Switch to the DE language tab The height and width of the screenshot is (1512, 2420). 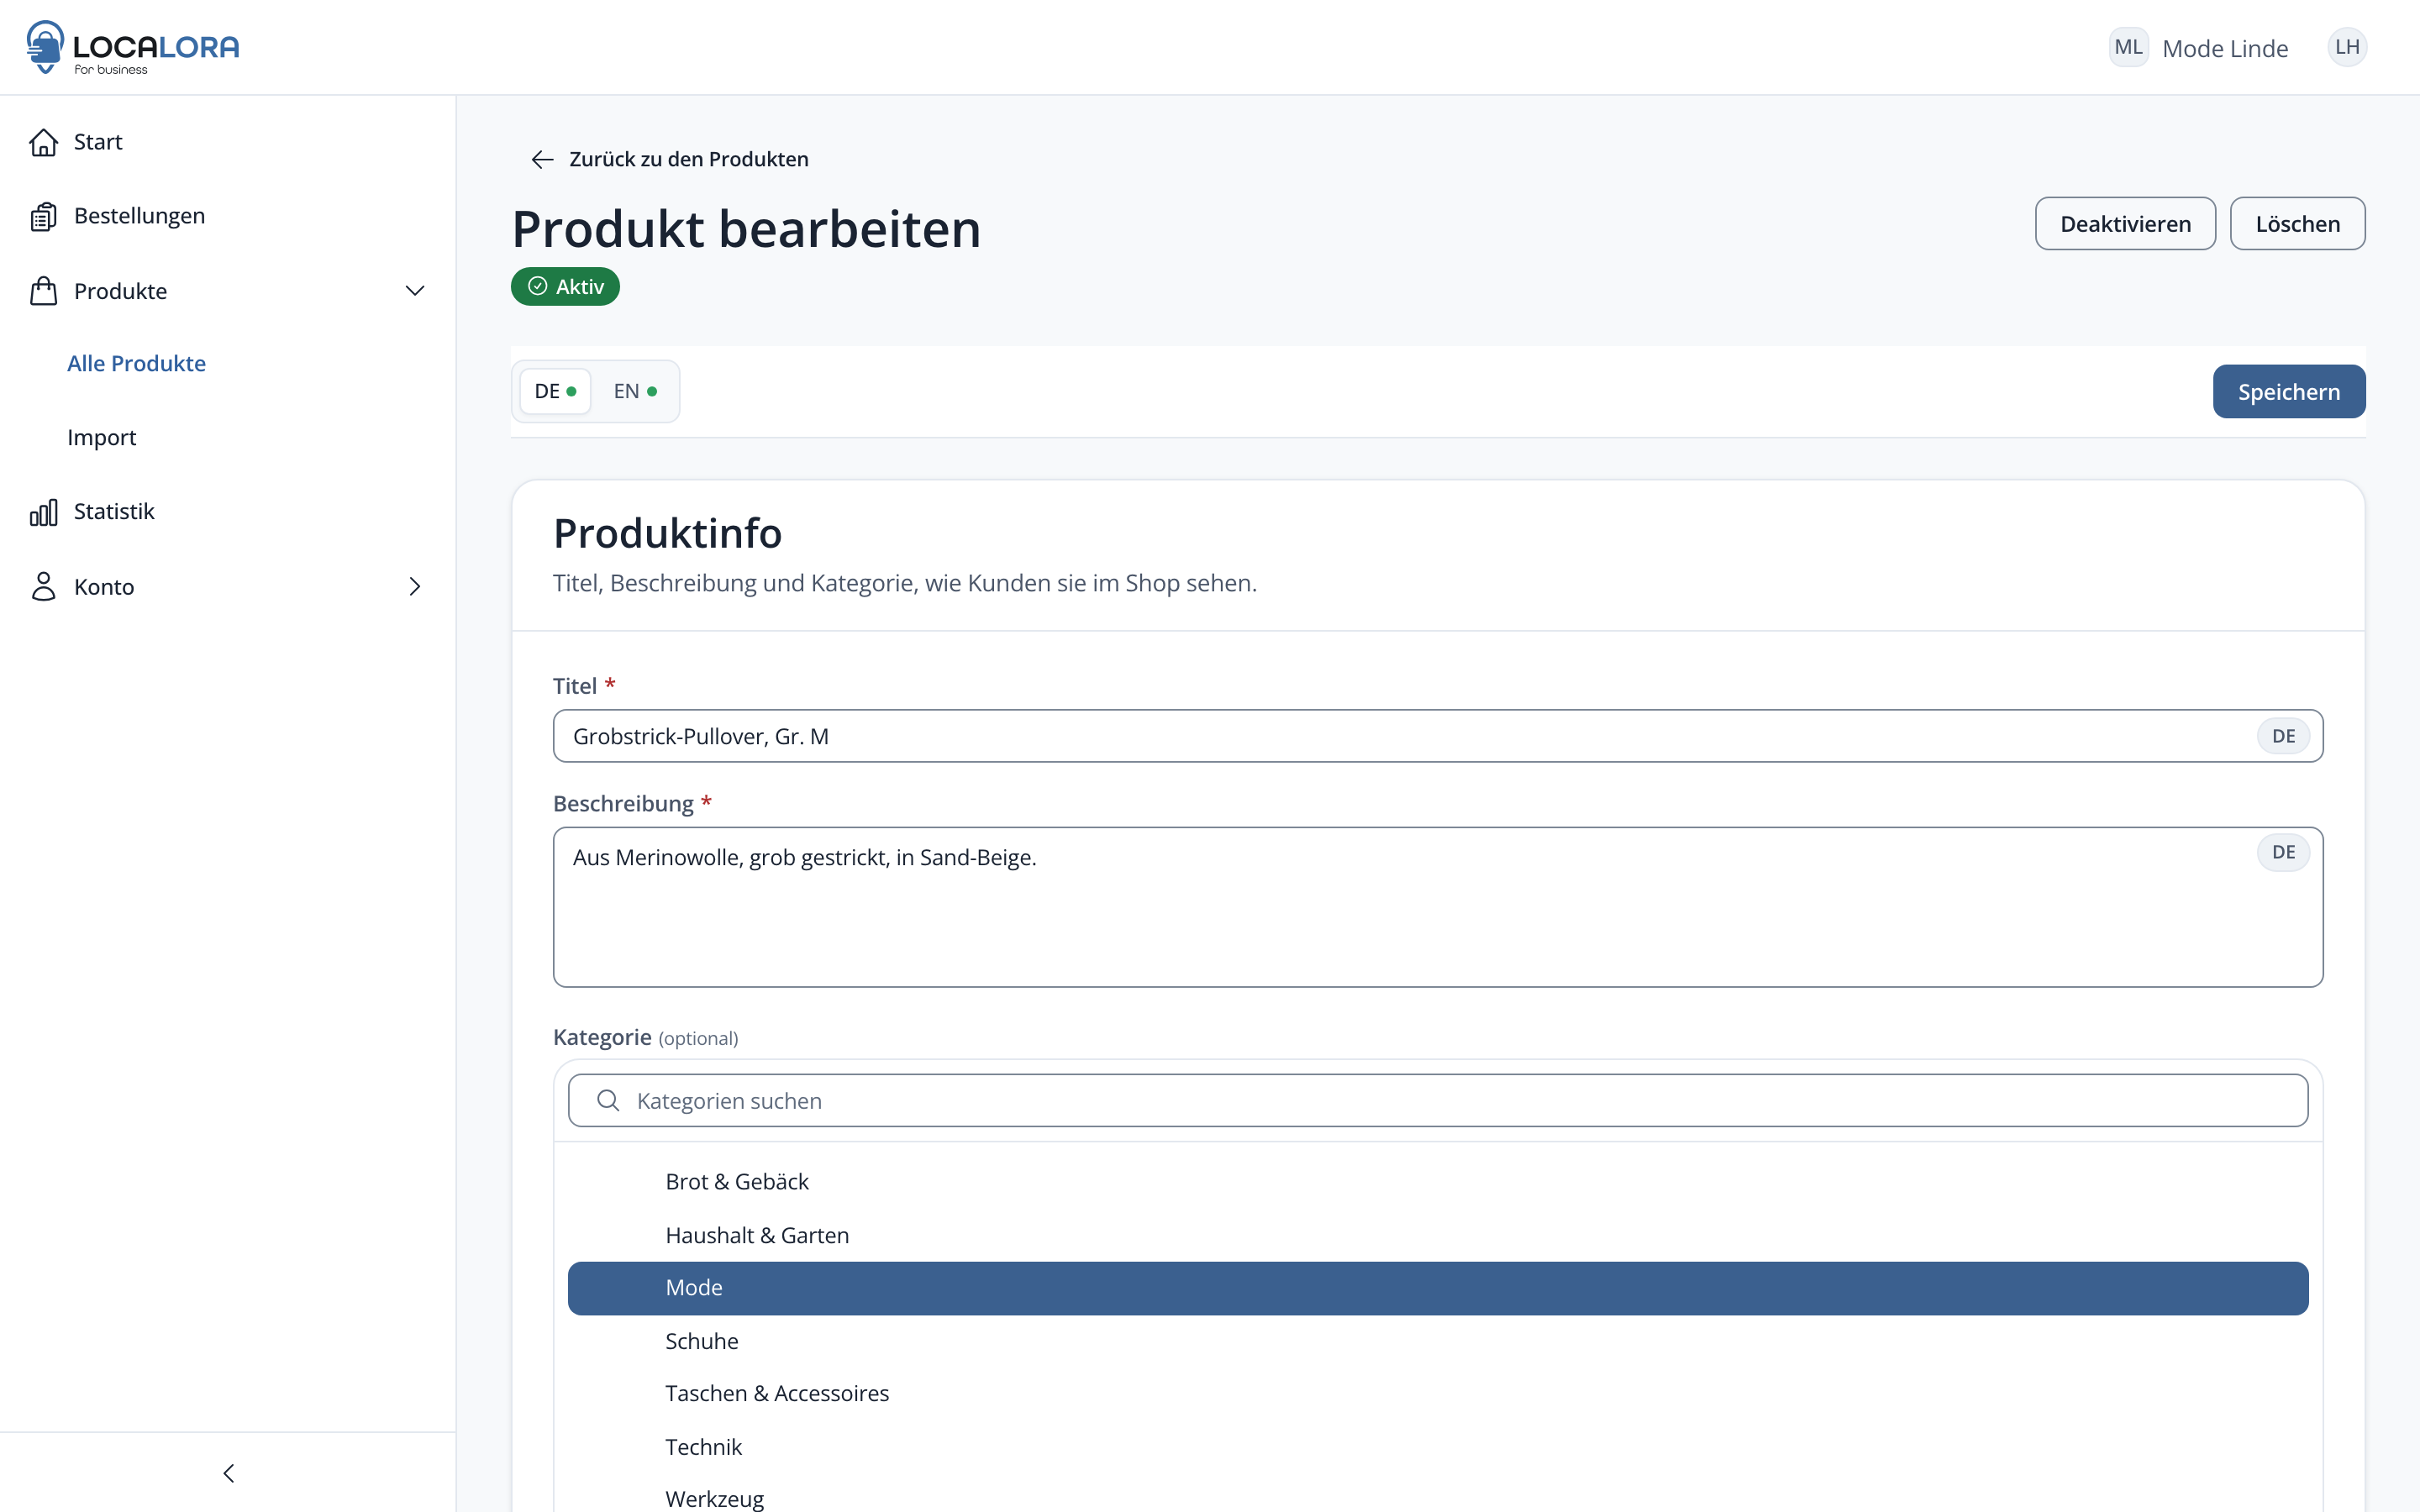click(555, 391)
